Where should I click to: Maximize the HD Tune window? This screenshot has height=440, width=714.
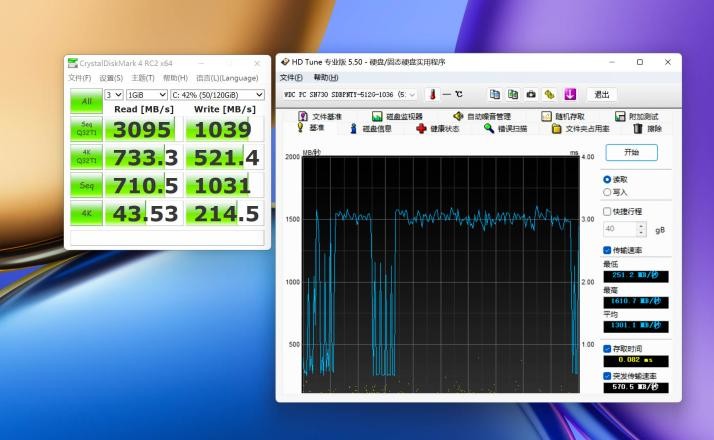640,62
